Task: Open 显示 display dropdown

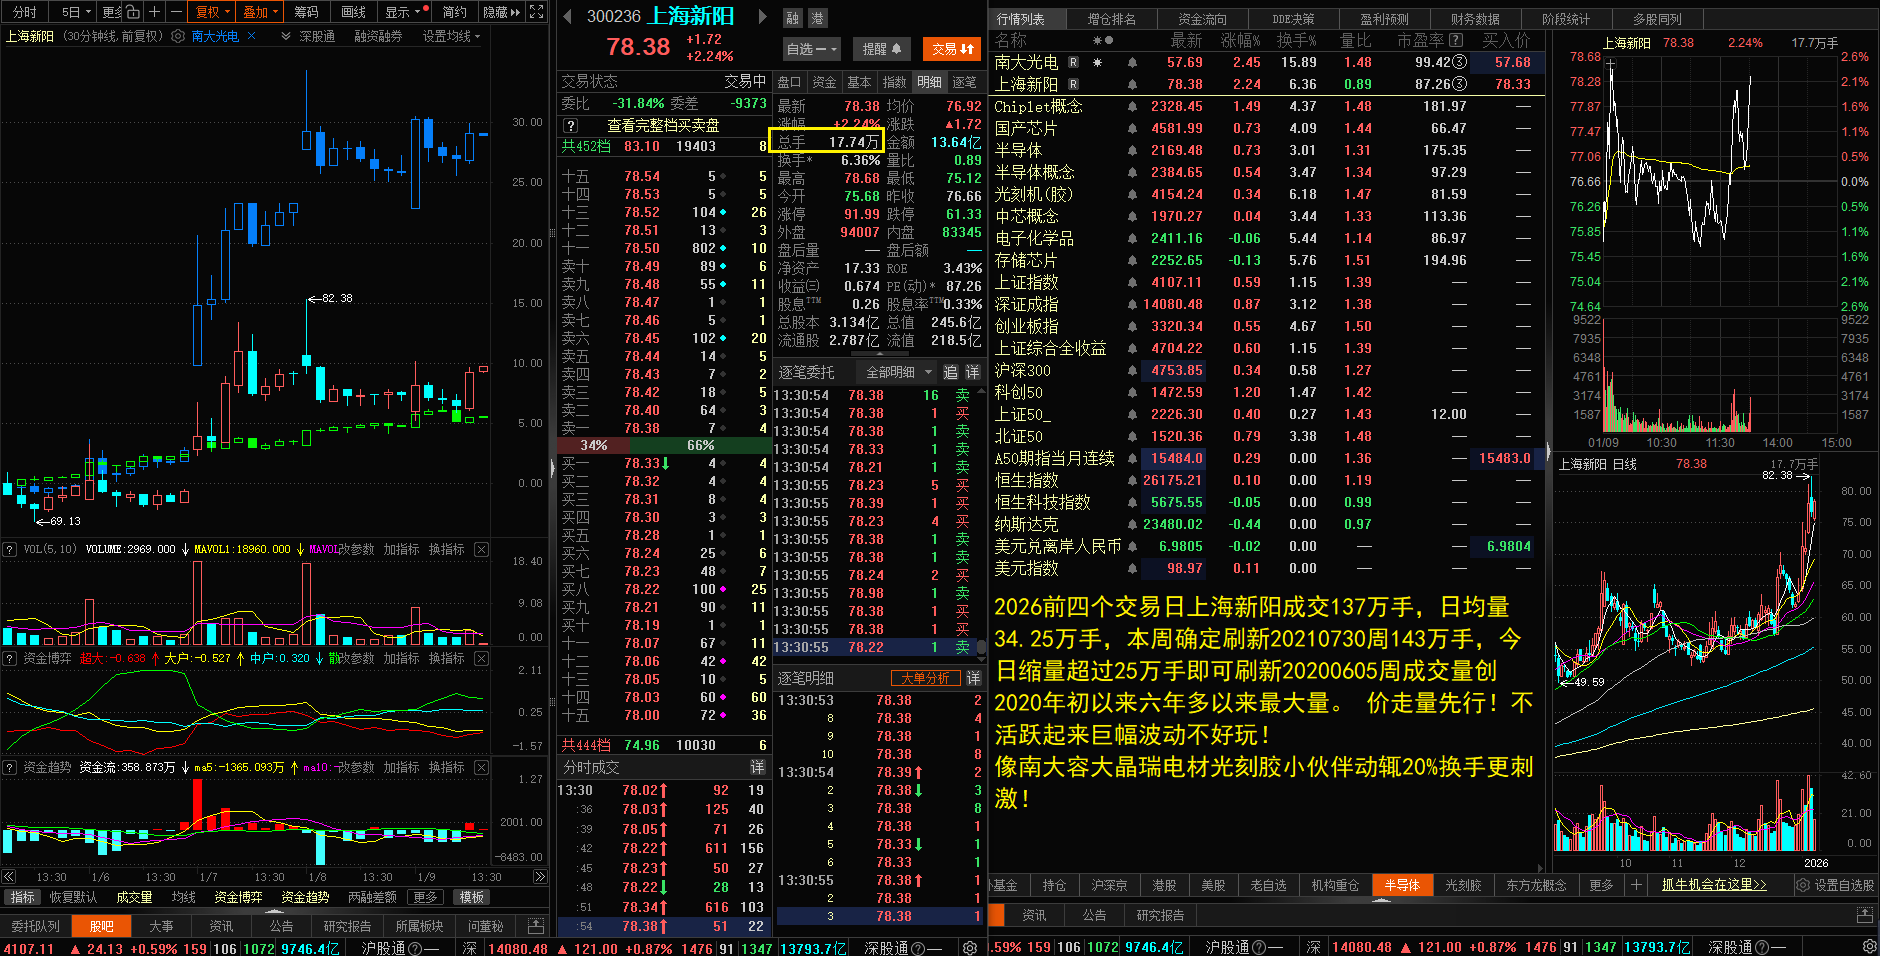Action: (405, 12)
